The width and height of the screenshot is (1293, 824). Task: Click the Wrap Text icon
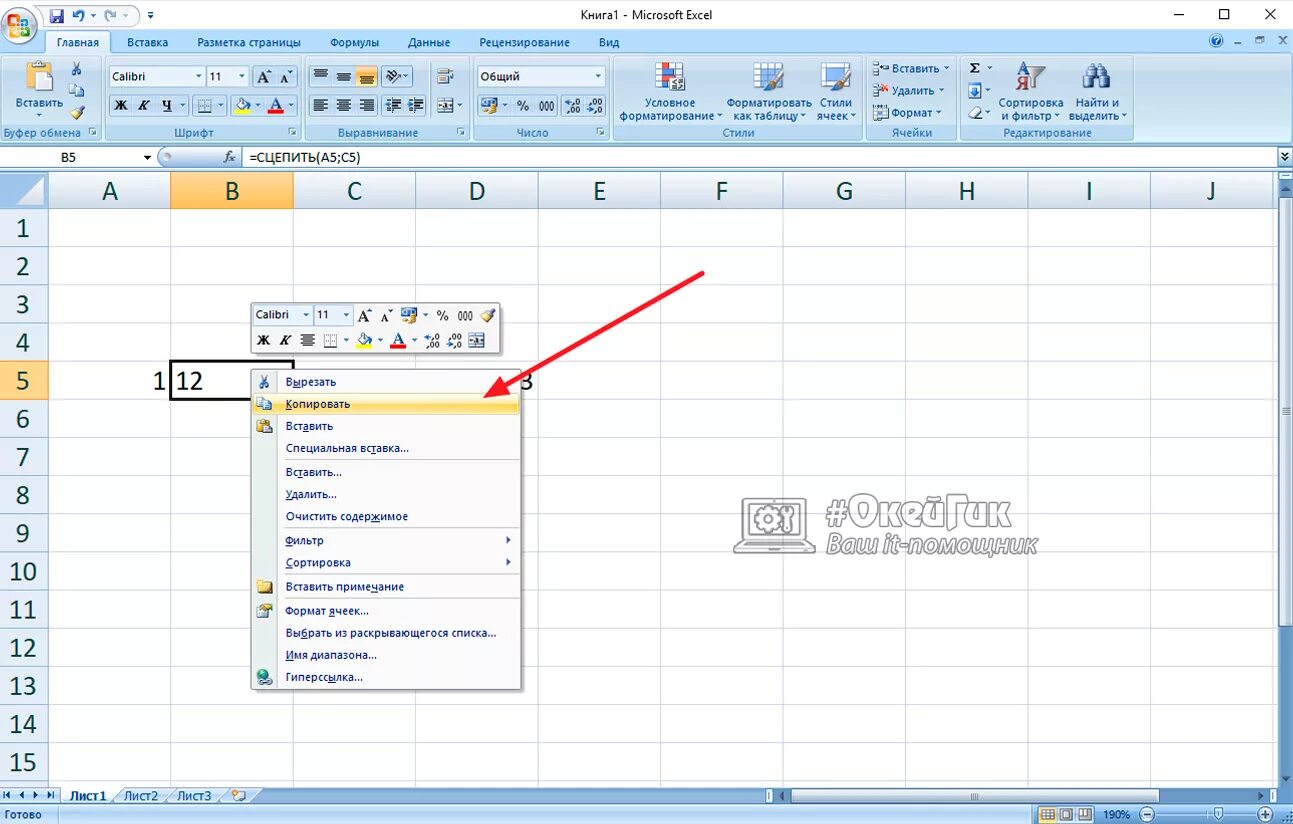point(446,77)
